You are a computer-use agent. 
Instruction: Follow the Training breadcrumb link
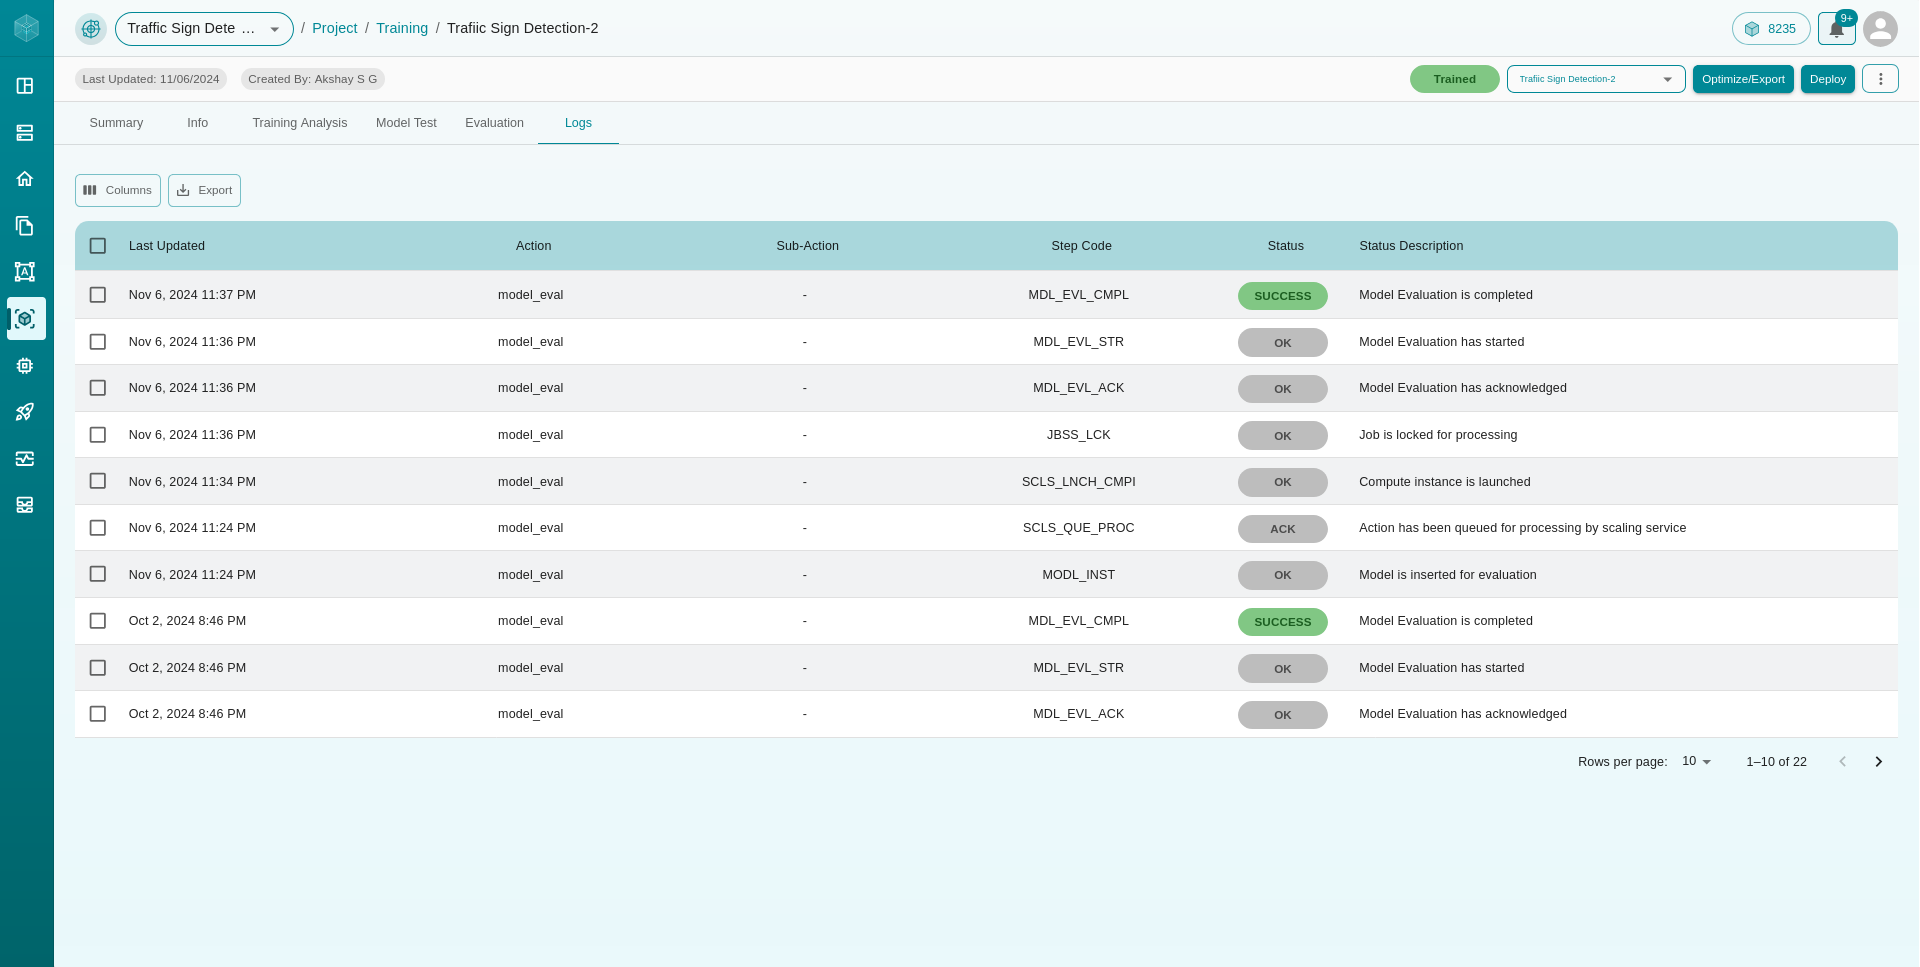pos(402,28)
